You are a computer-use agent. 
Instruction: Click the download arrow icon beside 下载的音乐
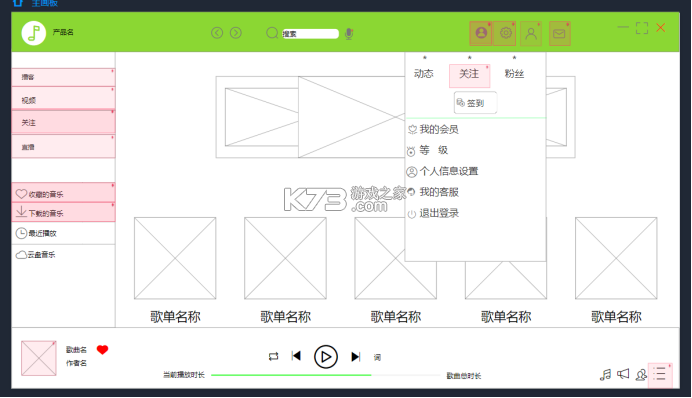21,212
